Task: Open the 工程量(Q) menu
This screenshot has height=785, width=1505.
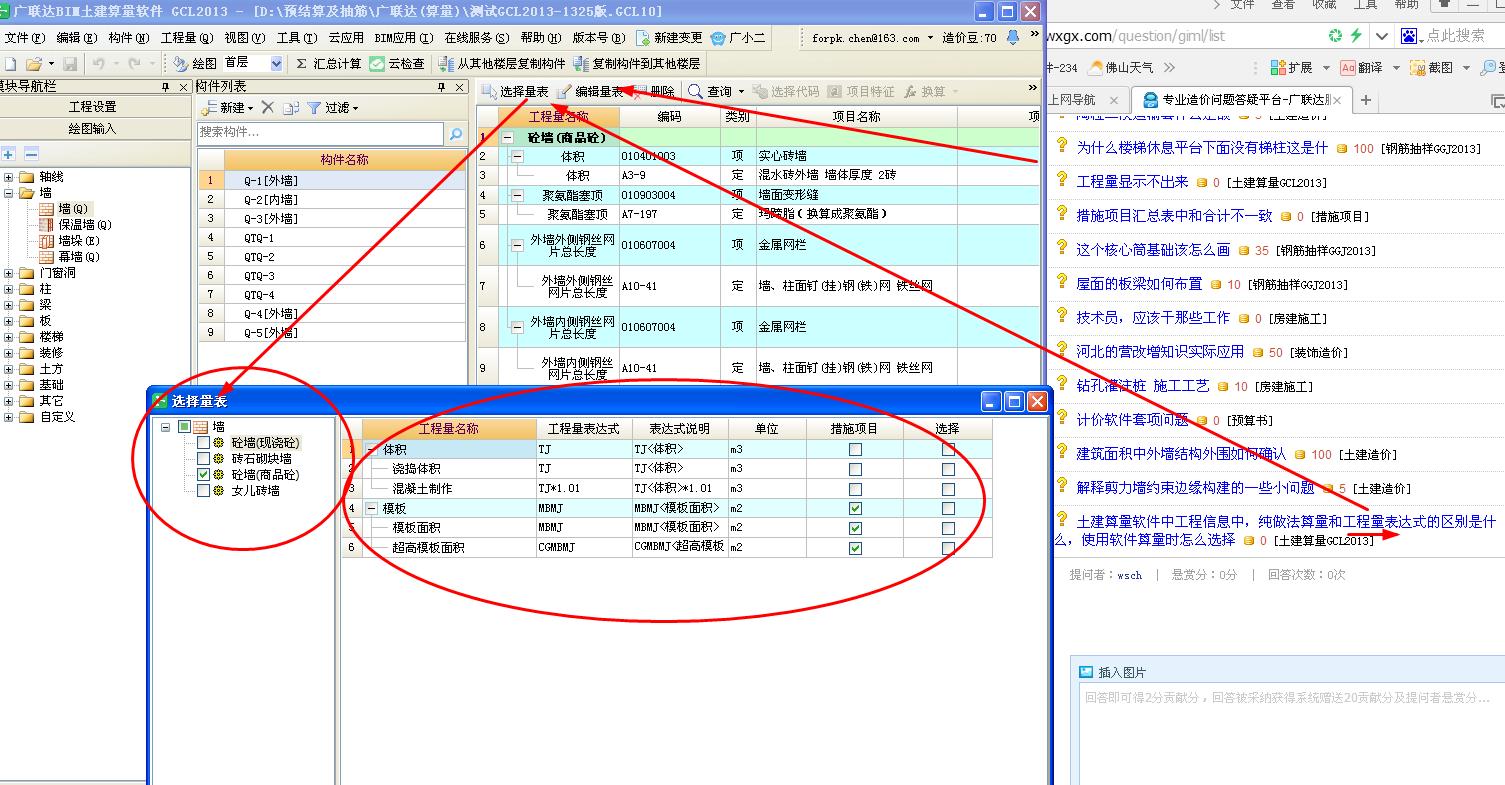Action: pos(187,38)
